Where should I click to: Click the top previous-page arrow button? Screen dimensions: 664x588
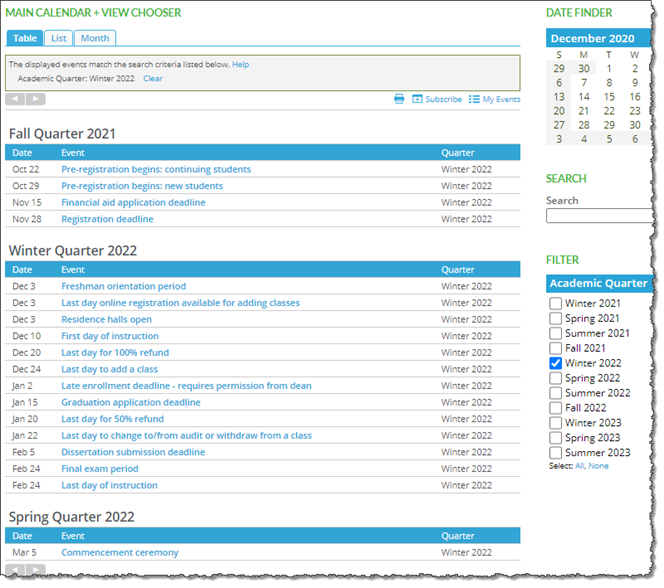(15, 99)
